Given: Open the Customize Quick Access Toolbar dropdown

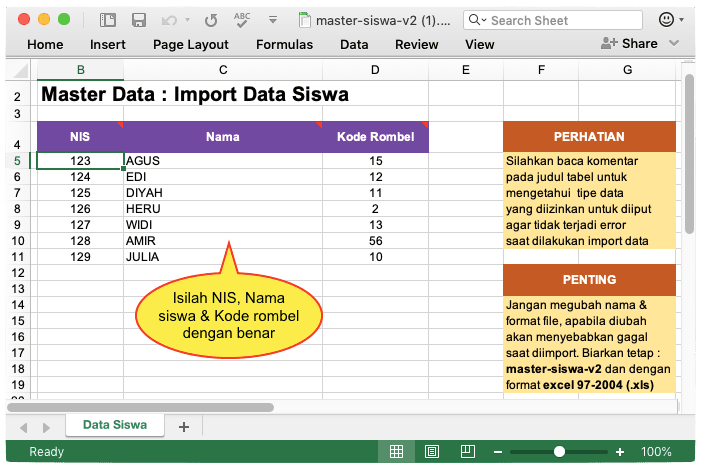Looking at the screenshot, I should (273, 20).
